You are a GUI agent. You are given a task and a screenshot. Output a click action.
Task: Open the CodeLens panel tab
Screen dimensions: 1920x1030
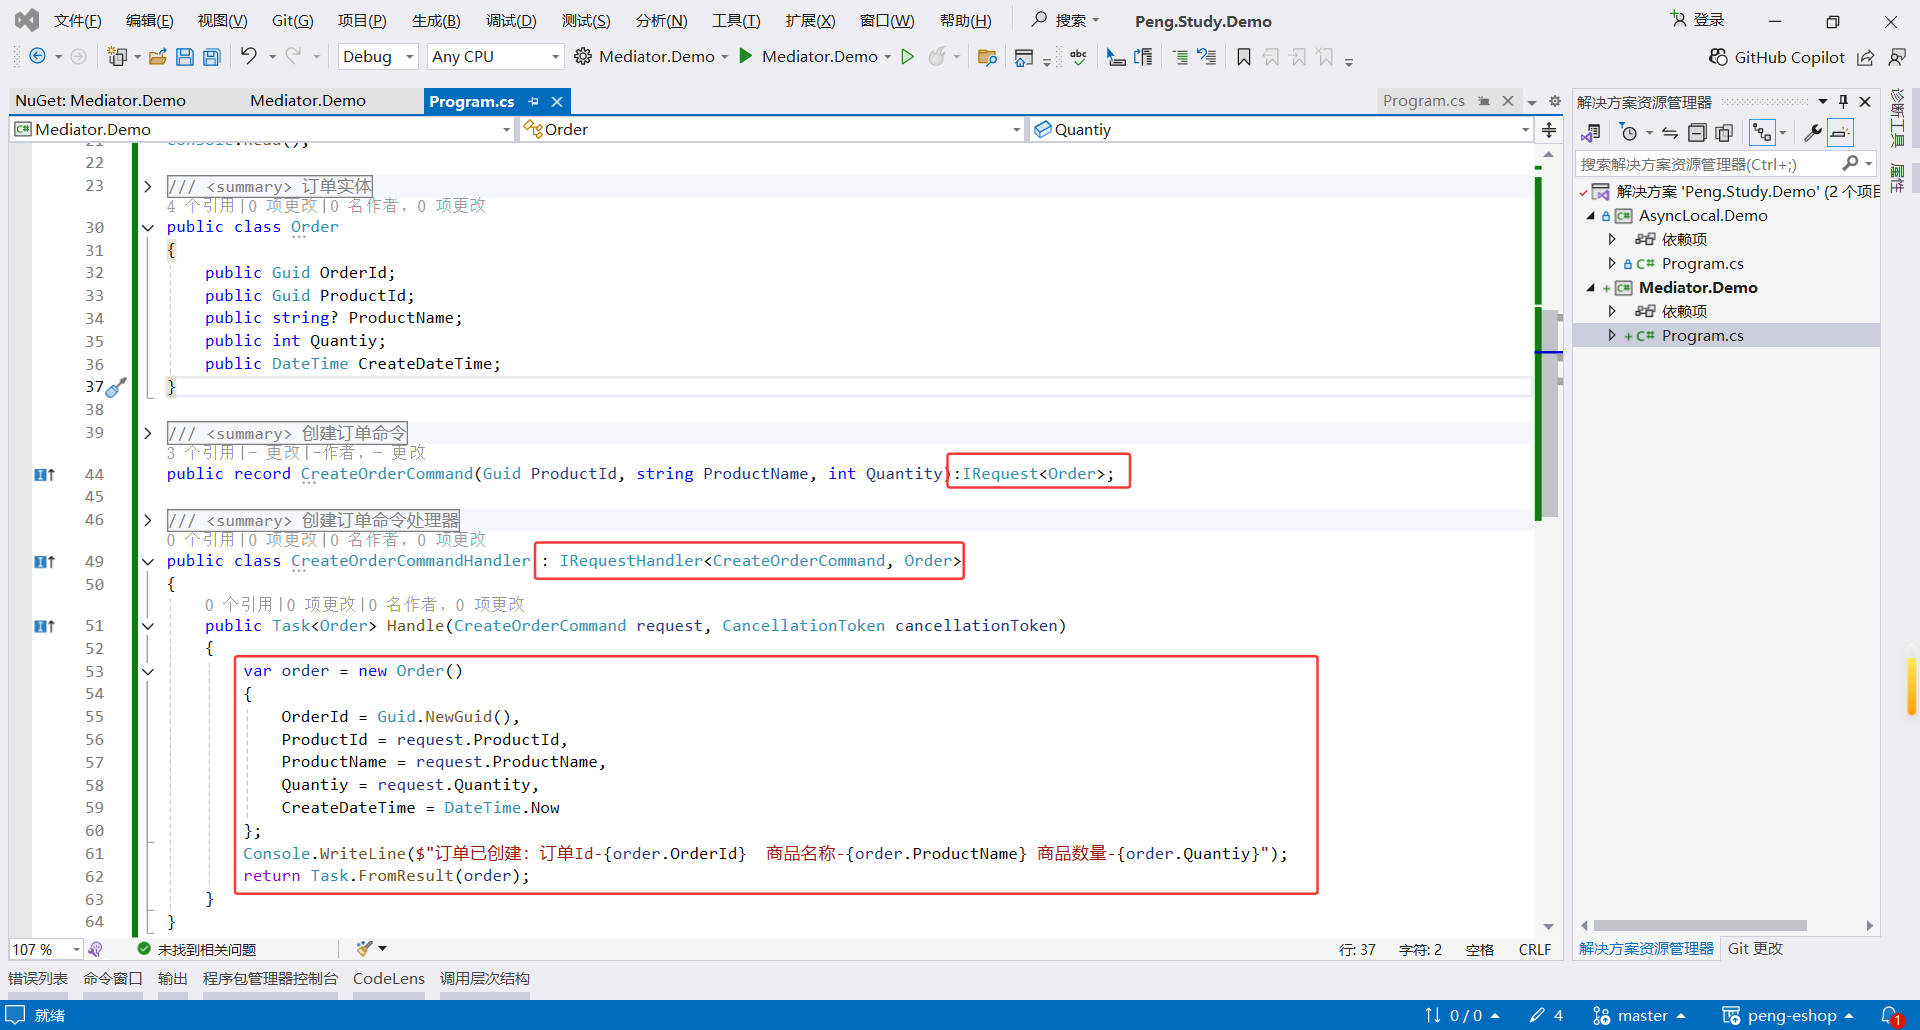(388, 978)
